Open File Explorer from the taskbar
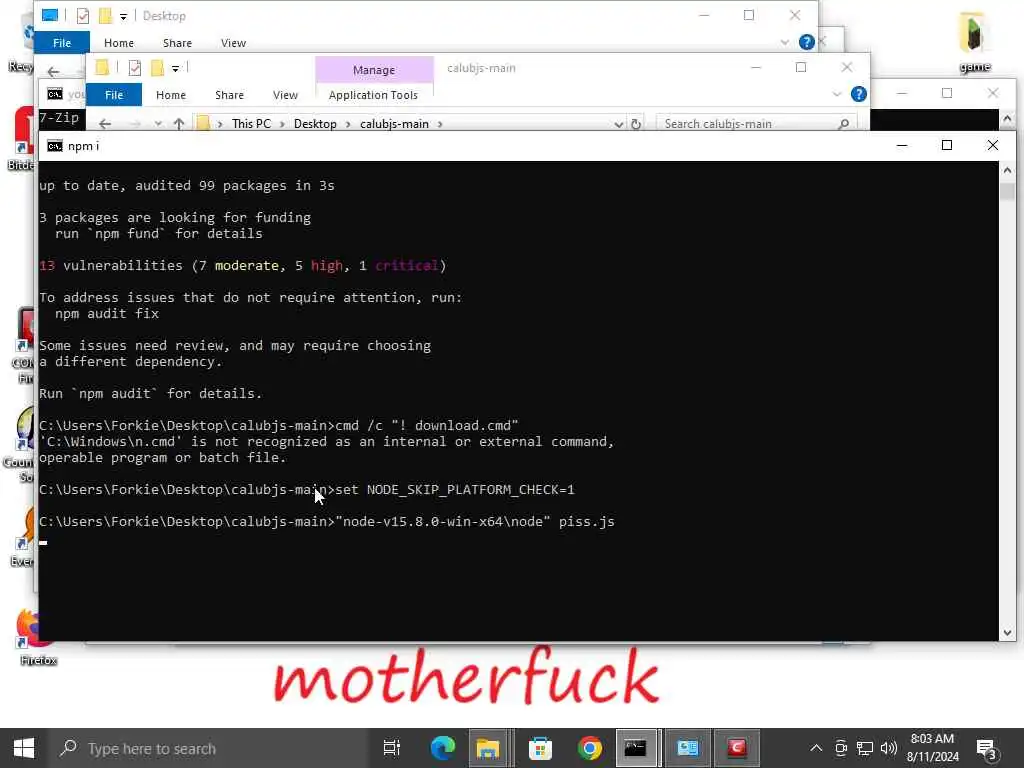The height and width of the screenshot is (768, 1024). (x=488, y=748)
